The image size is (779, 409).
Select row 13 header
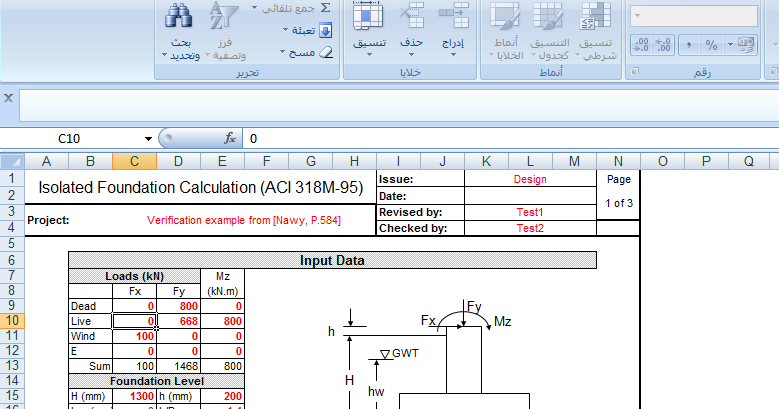point(12,366)
